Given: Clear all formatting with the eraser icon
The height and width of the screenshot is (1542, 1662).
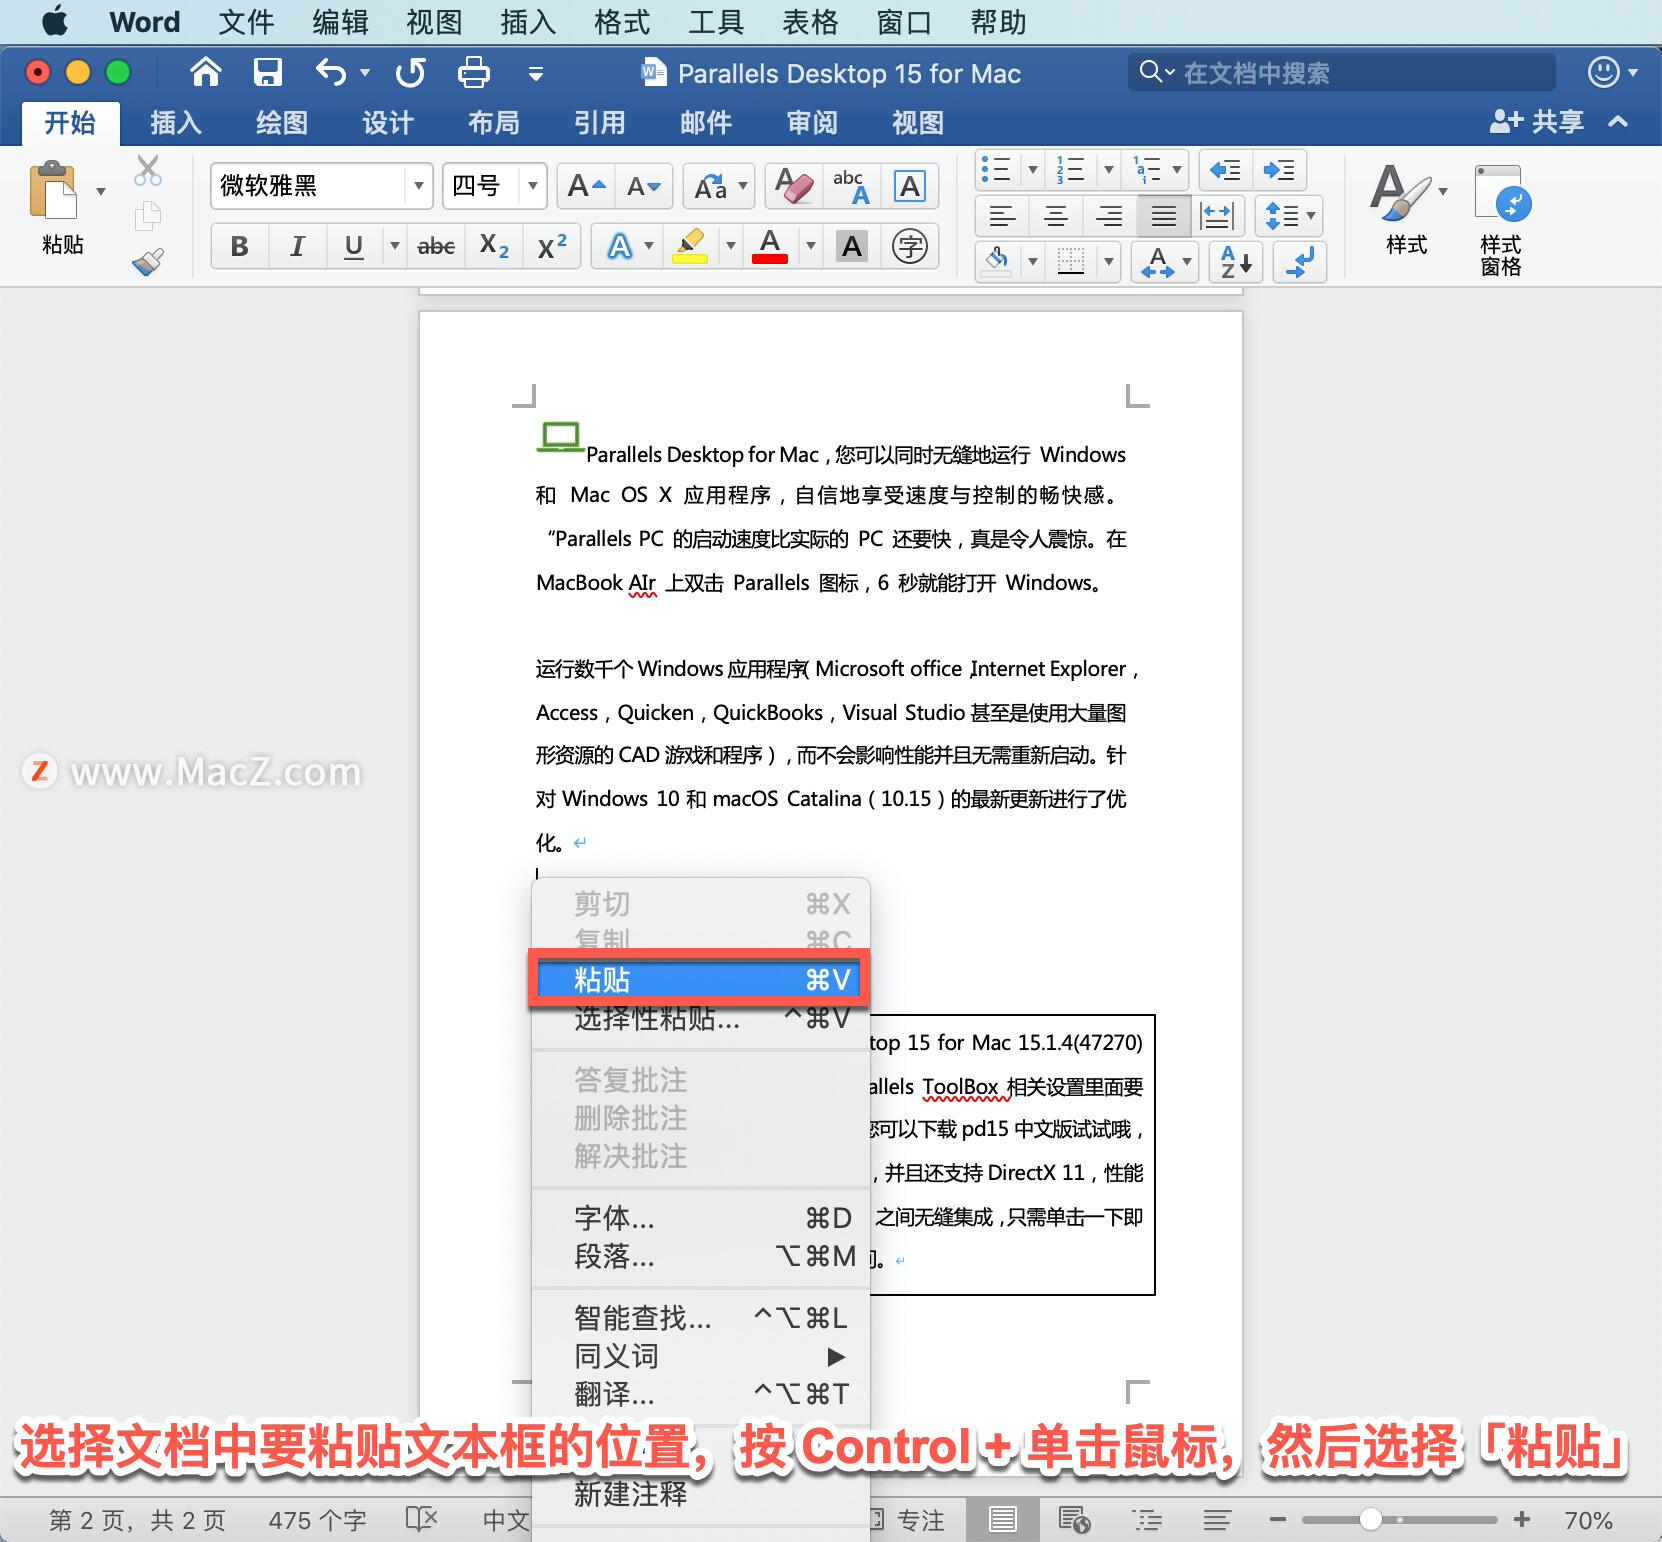Looking at the screenshot, I should tap(794, 186).
